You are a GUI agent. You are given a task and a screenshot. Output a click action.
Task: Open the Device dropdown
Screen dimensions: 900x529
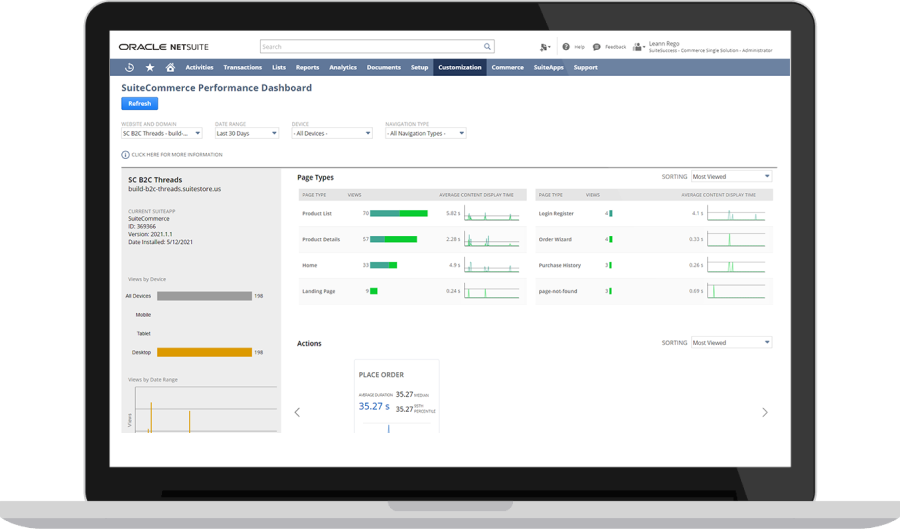332,133
